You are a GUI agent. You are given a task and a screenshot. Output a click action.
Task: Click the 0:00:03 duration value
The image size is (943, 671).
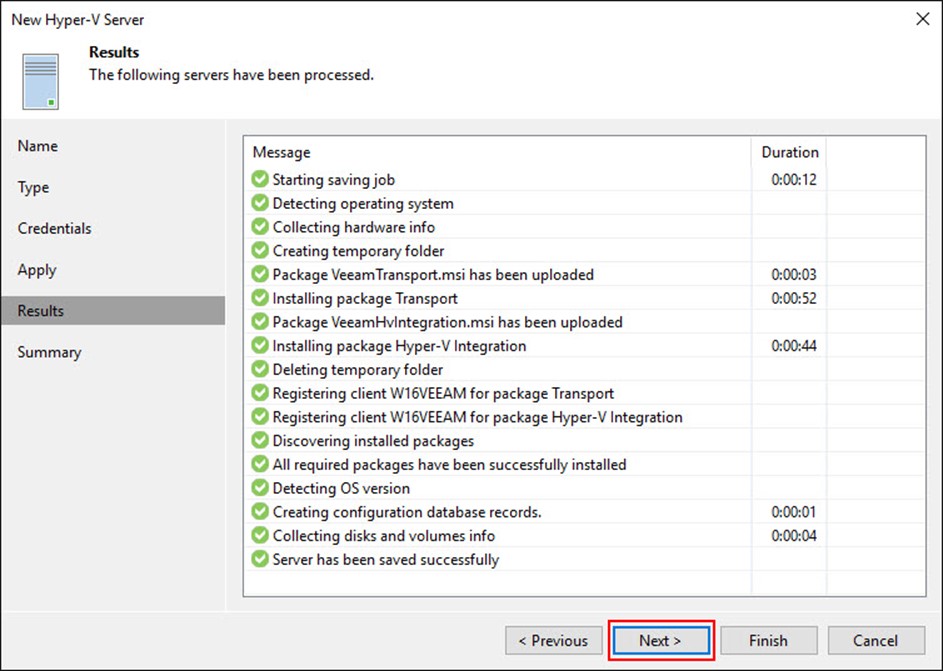[794, 275]
